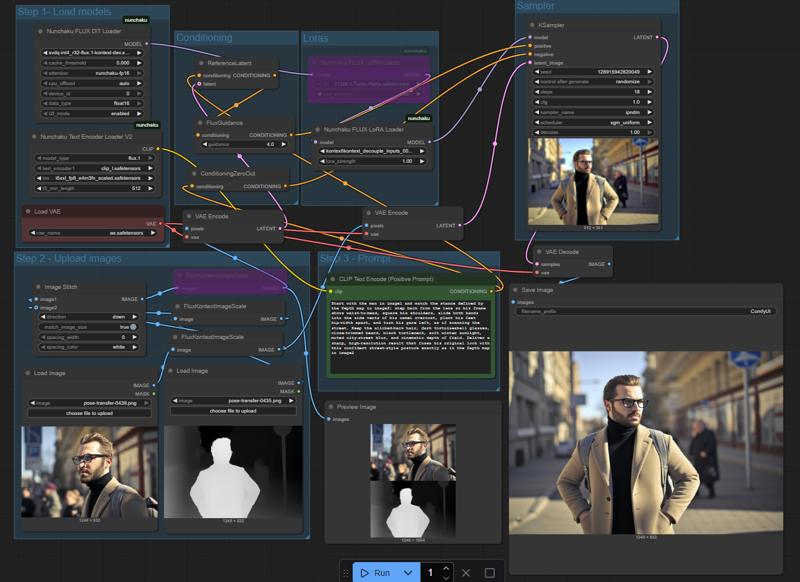Click choose file to upload under pose-transfer-0439.png

[x=89, y=412]
